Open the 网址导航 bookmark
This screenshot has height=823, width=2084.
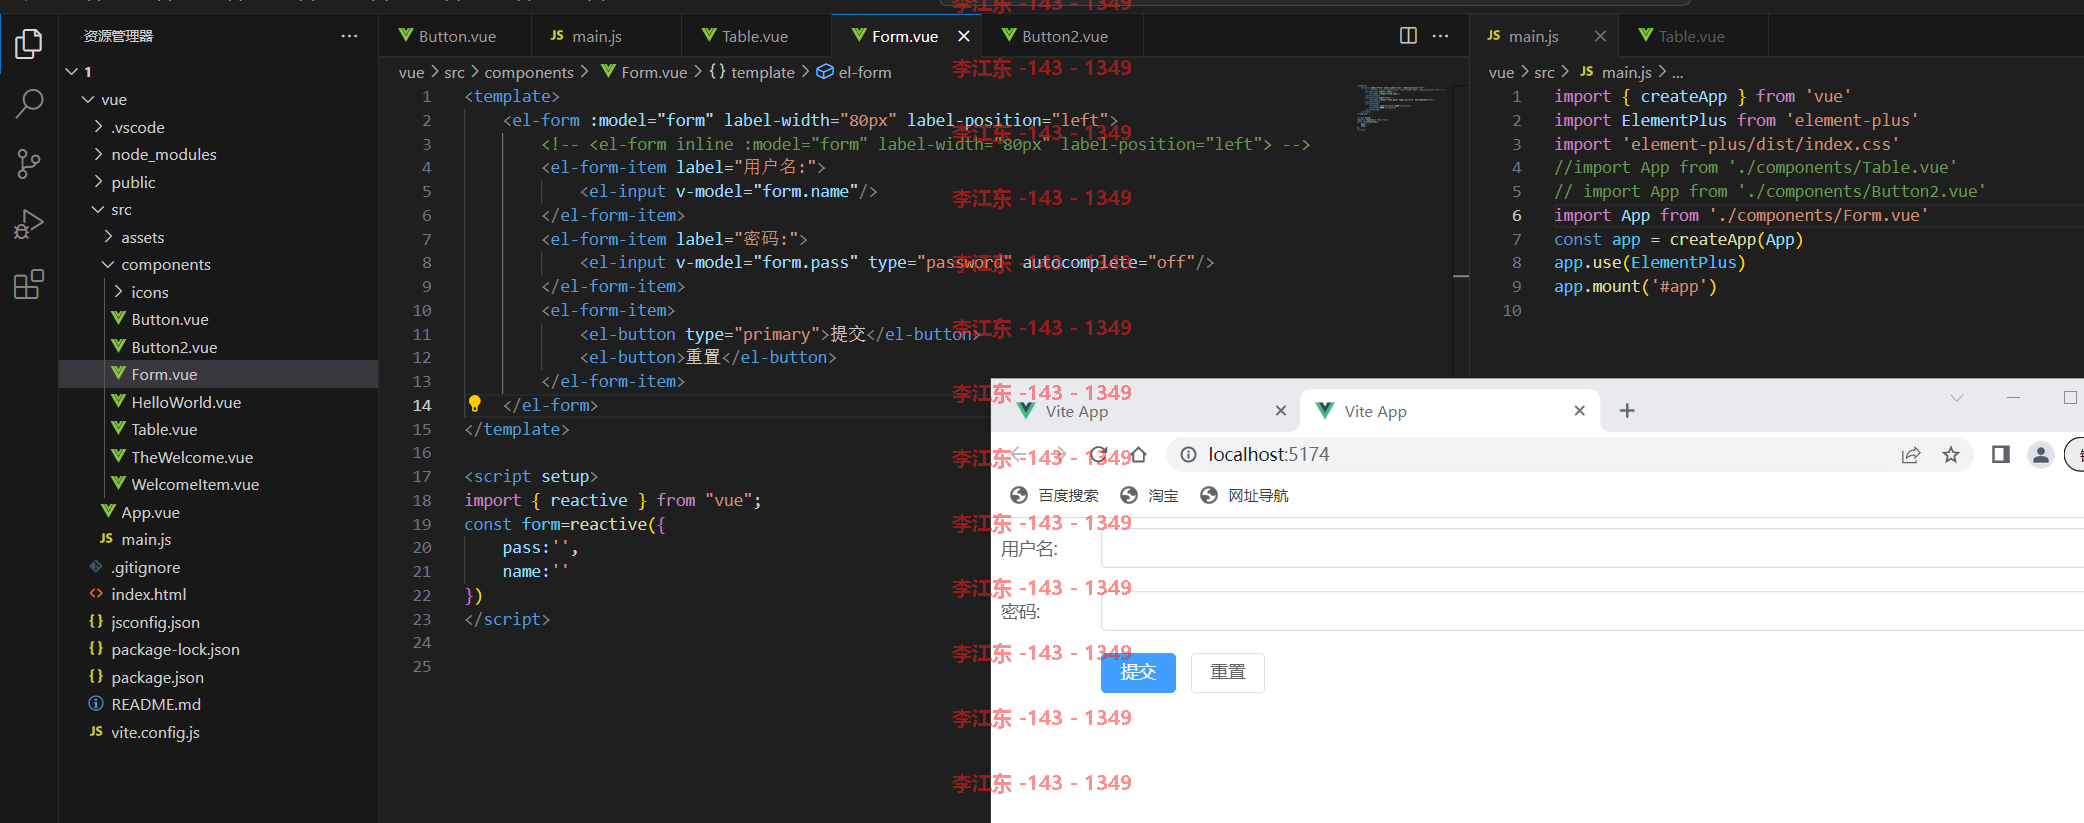tap(1244, 495)
